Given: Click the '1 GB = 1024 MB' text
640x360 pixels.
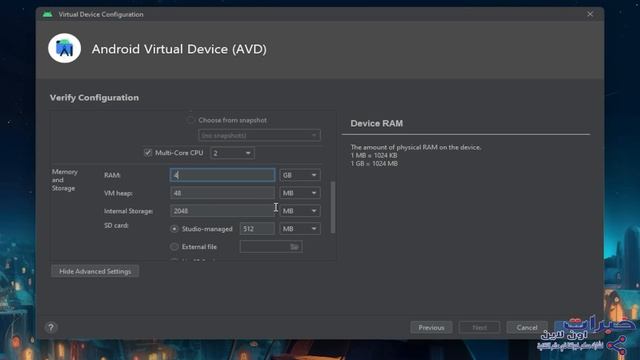Looking at the screenshot, I should click(x=374, y=164).
